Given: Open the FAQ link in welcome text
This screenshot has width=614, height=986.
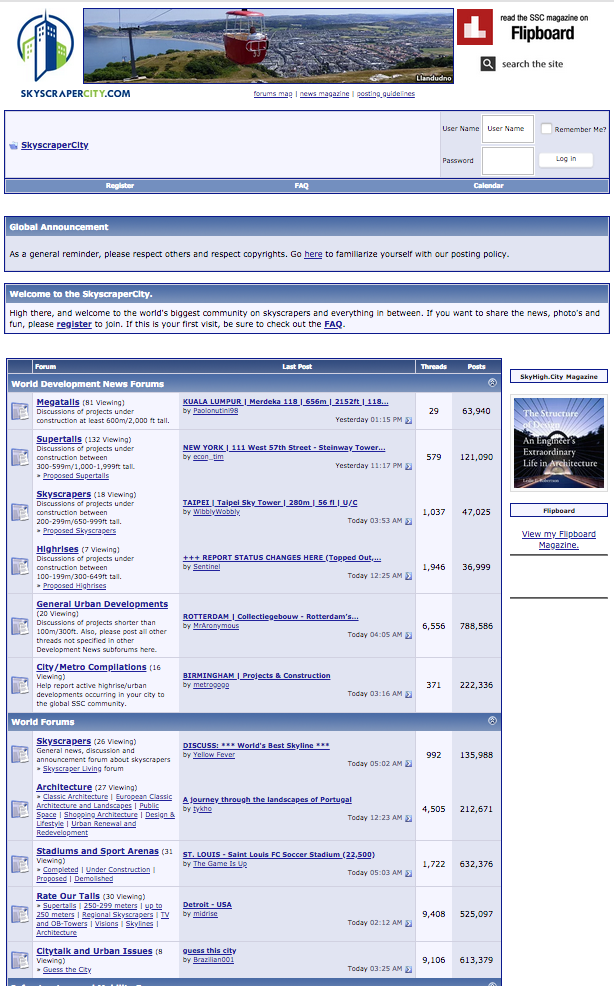Looking at the screenshot, I should [x=333, y=324].
